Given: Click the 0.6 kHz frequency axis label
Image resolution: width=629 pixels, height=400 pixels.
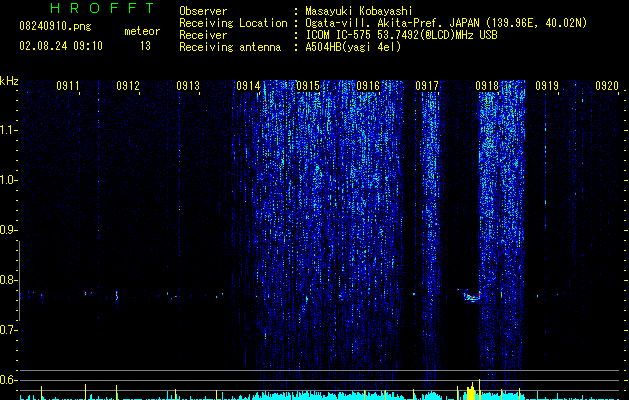Looking at the screenshot, I should [8, 380].
